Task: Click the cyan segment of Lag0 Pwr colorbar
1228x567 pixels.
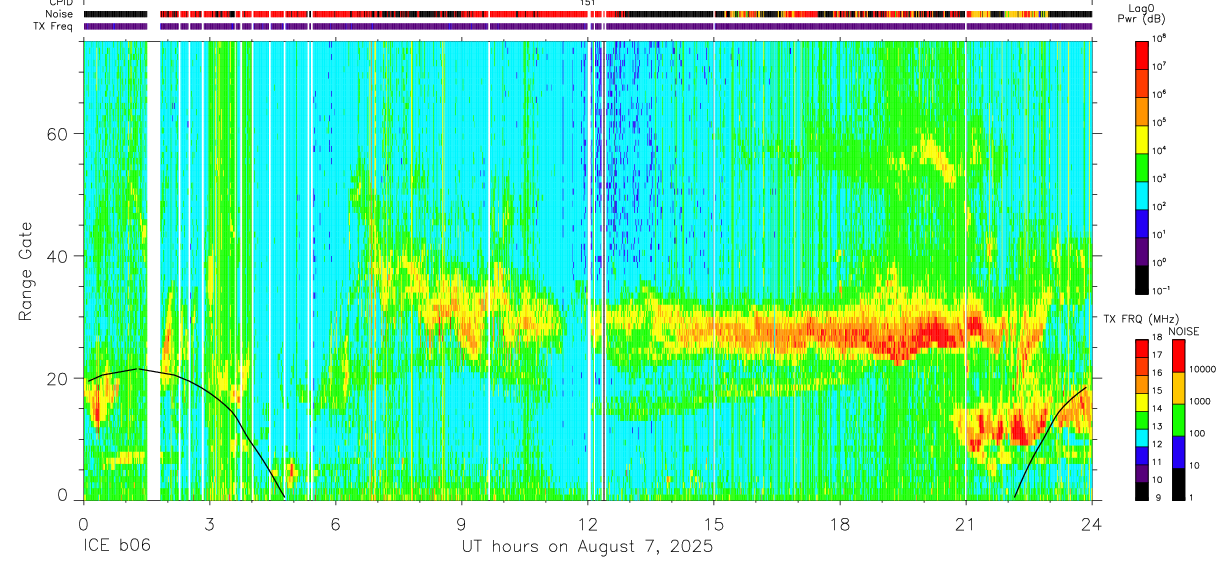Action: (1142, 195)
